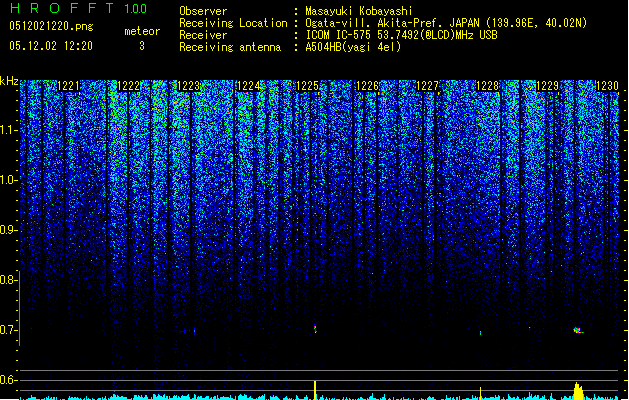Screen dimensions: 629x400
Task: Click the date stamp 05.12.02 12:20
Action: point(51,46)
